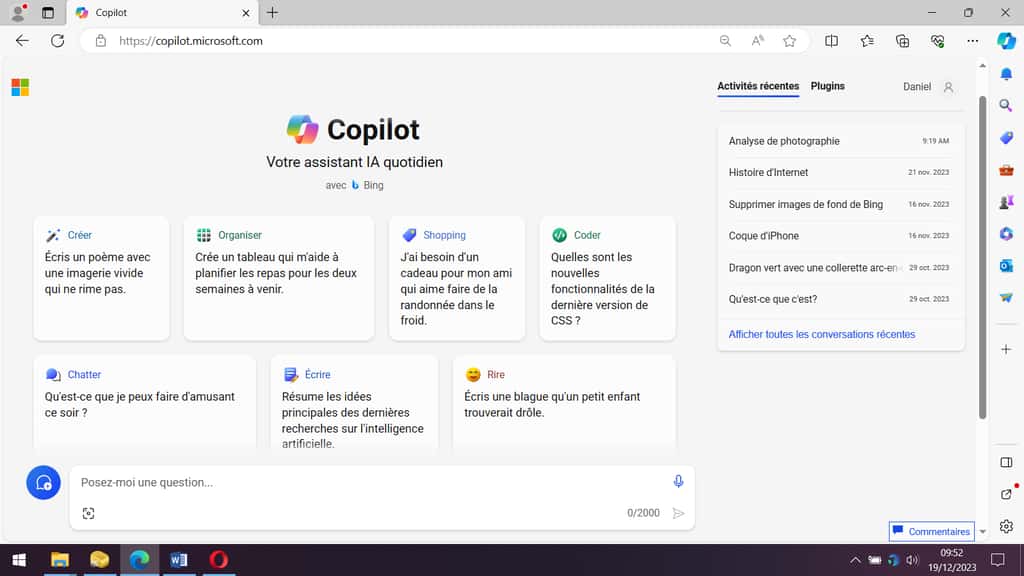Add this page to favorites with the star
The height and width of the screenshot is (576, 1024).
pos(790,41)
